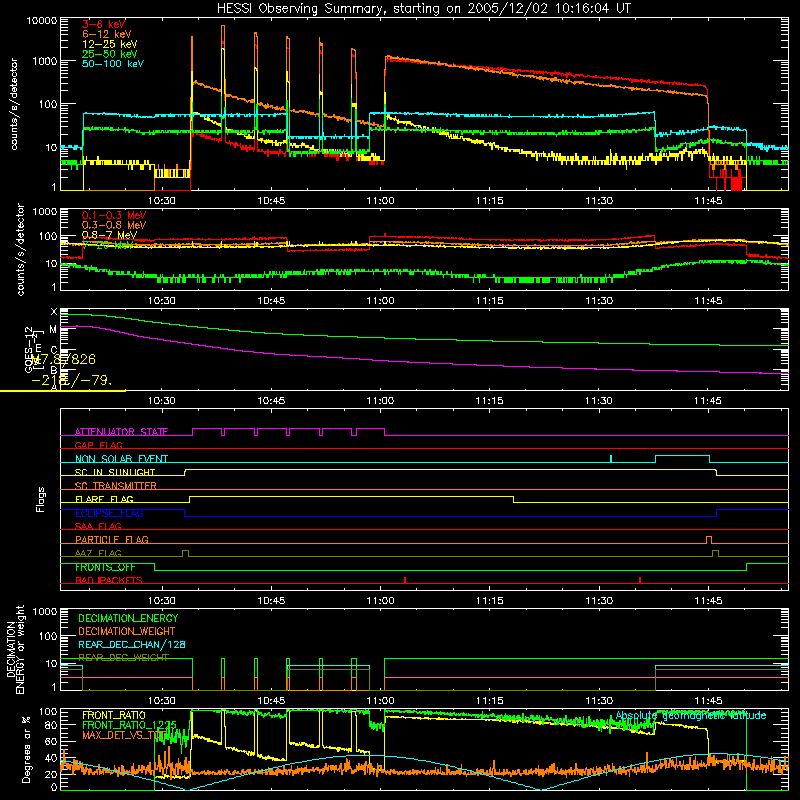Viewport: 800px width, 800px height.
Task: Click the vertical Flags axis title
Action: coord(41,499)
